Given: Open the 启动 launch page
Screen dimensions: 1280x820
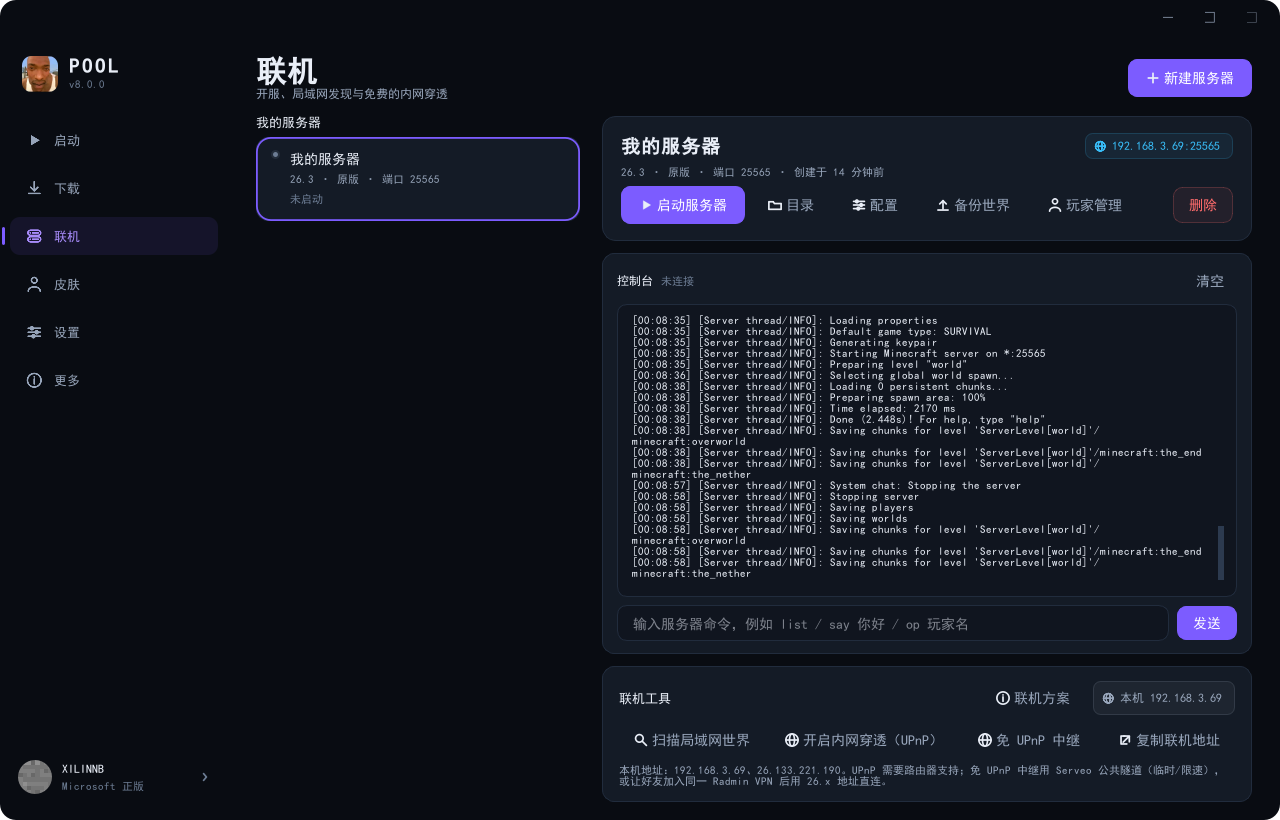Looking at the screenshot, I should pyautogui.click(x=114, y=141).
